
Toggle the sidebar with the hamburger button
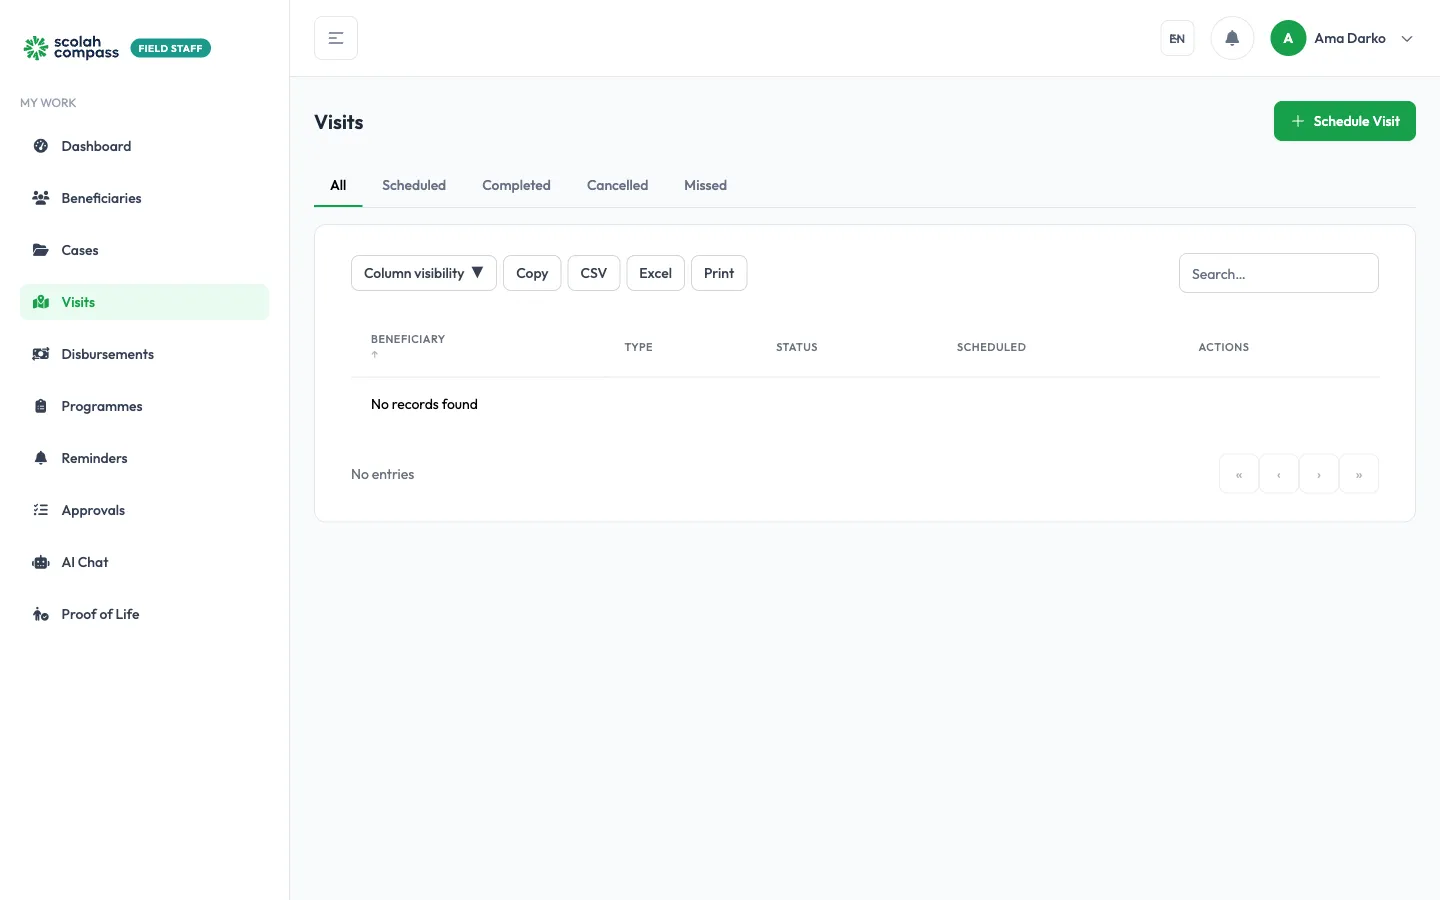coord(336,38)
